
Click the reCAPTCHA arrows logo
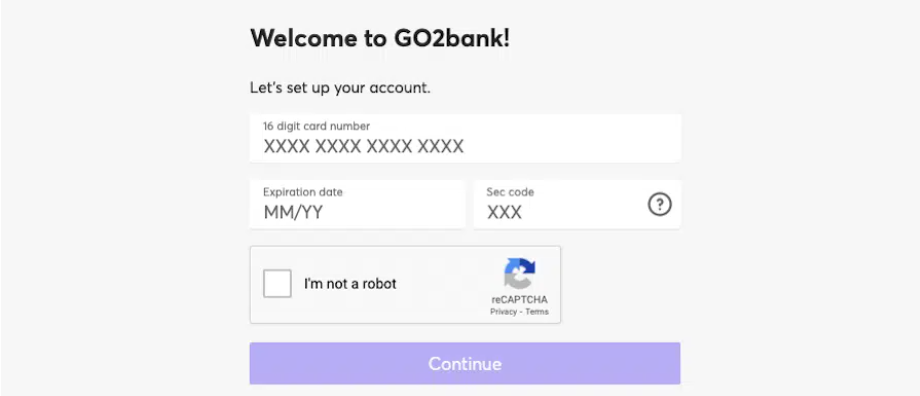coord(519,273)
